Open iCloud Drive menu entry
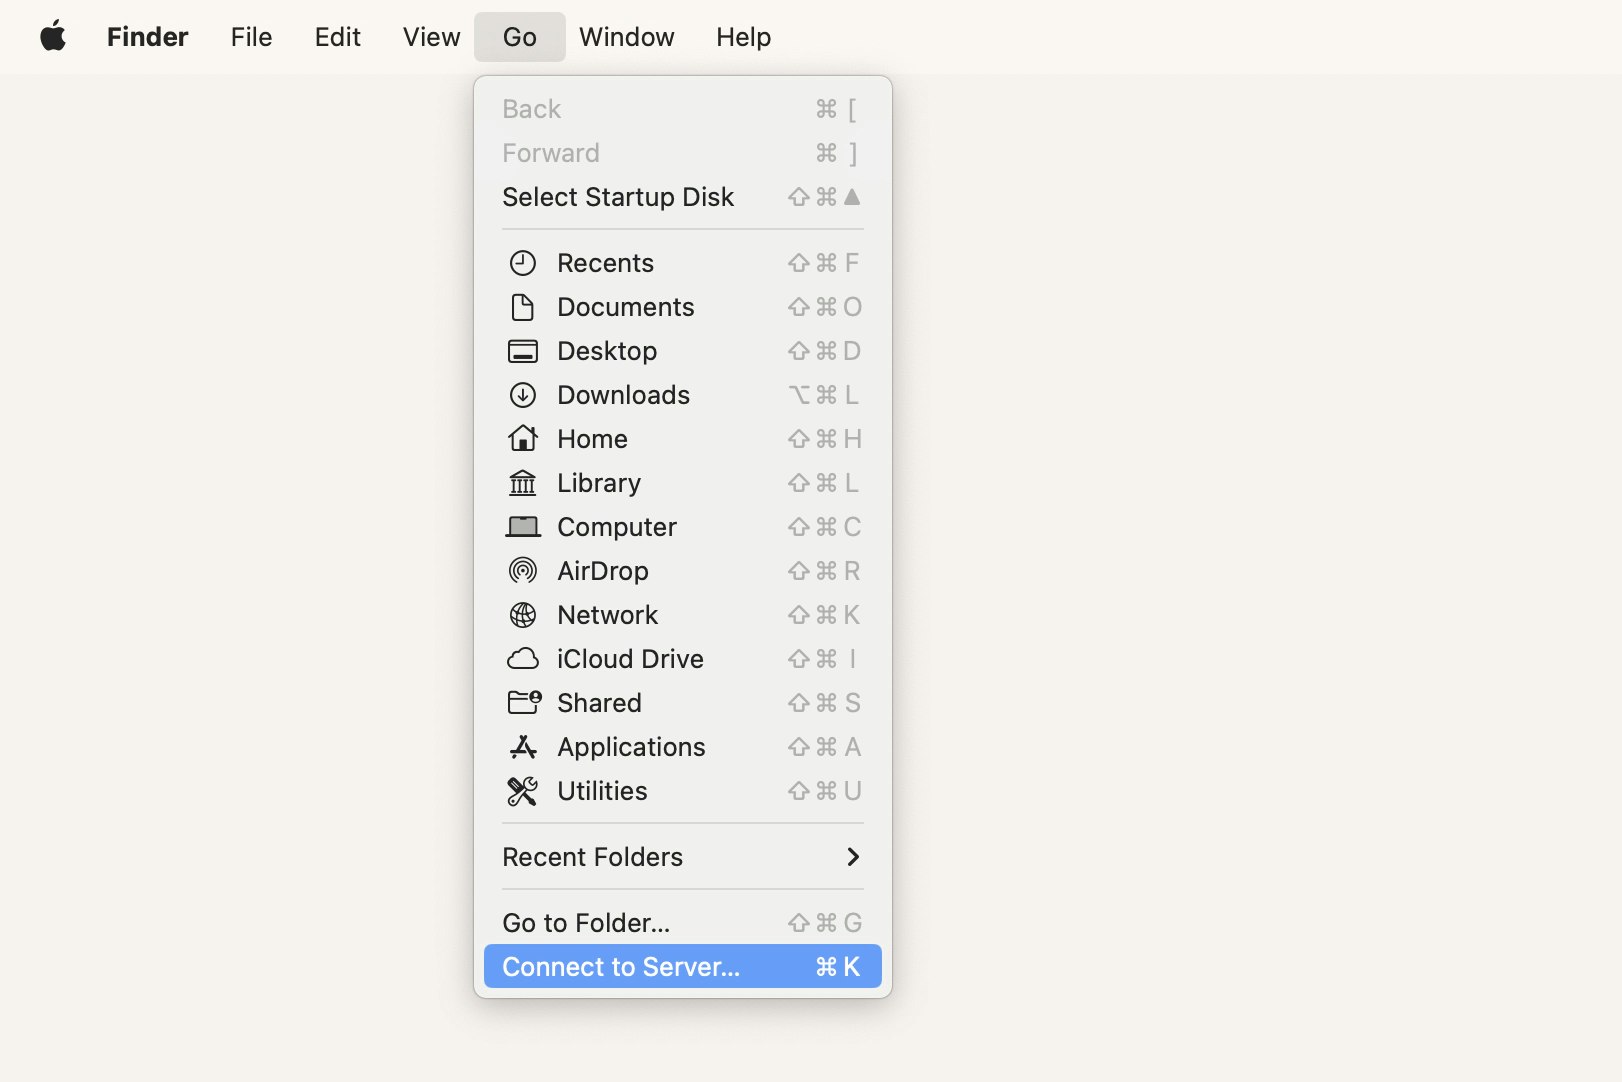Viewport: 1622px width, 1082px height. (683, 659)
